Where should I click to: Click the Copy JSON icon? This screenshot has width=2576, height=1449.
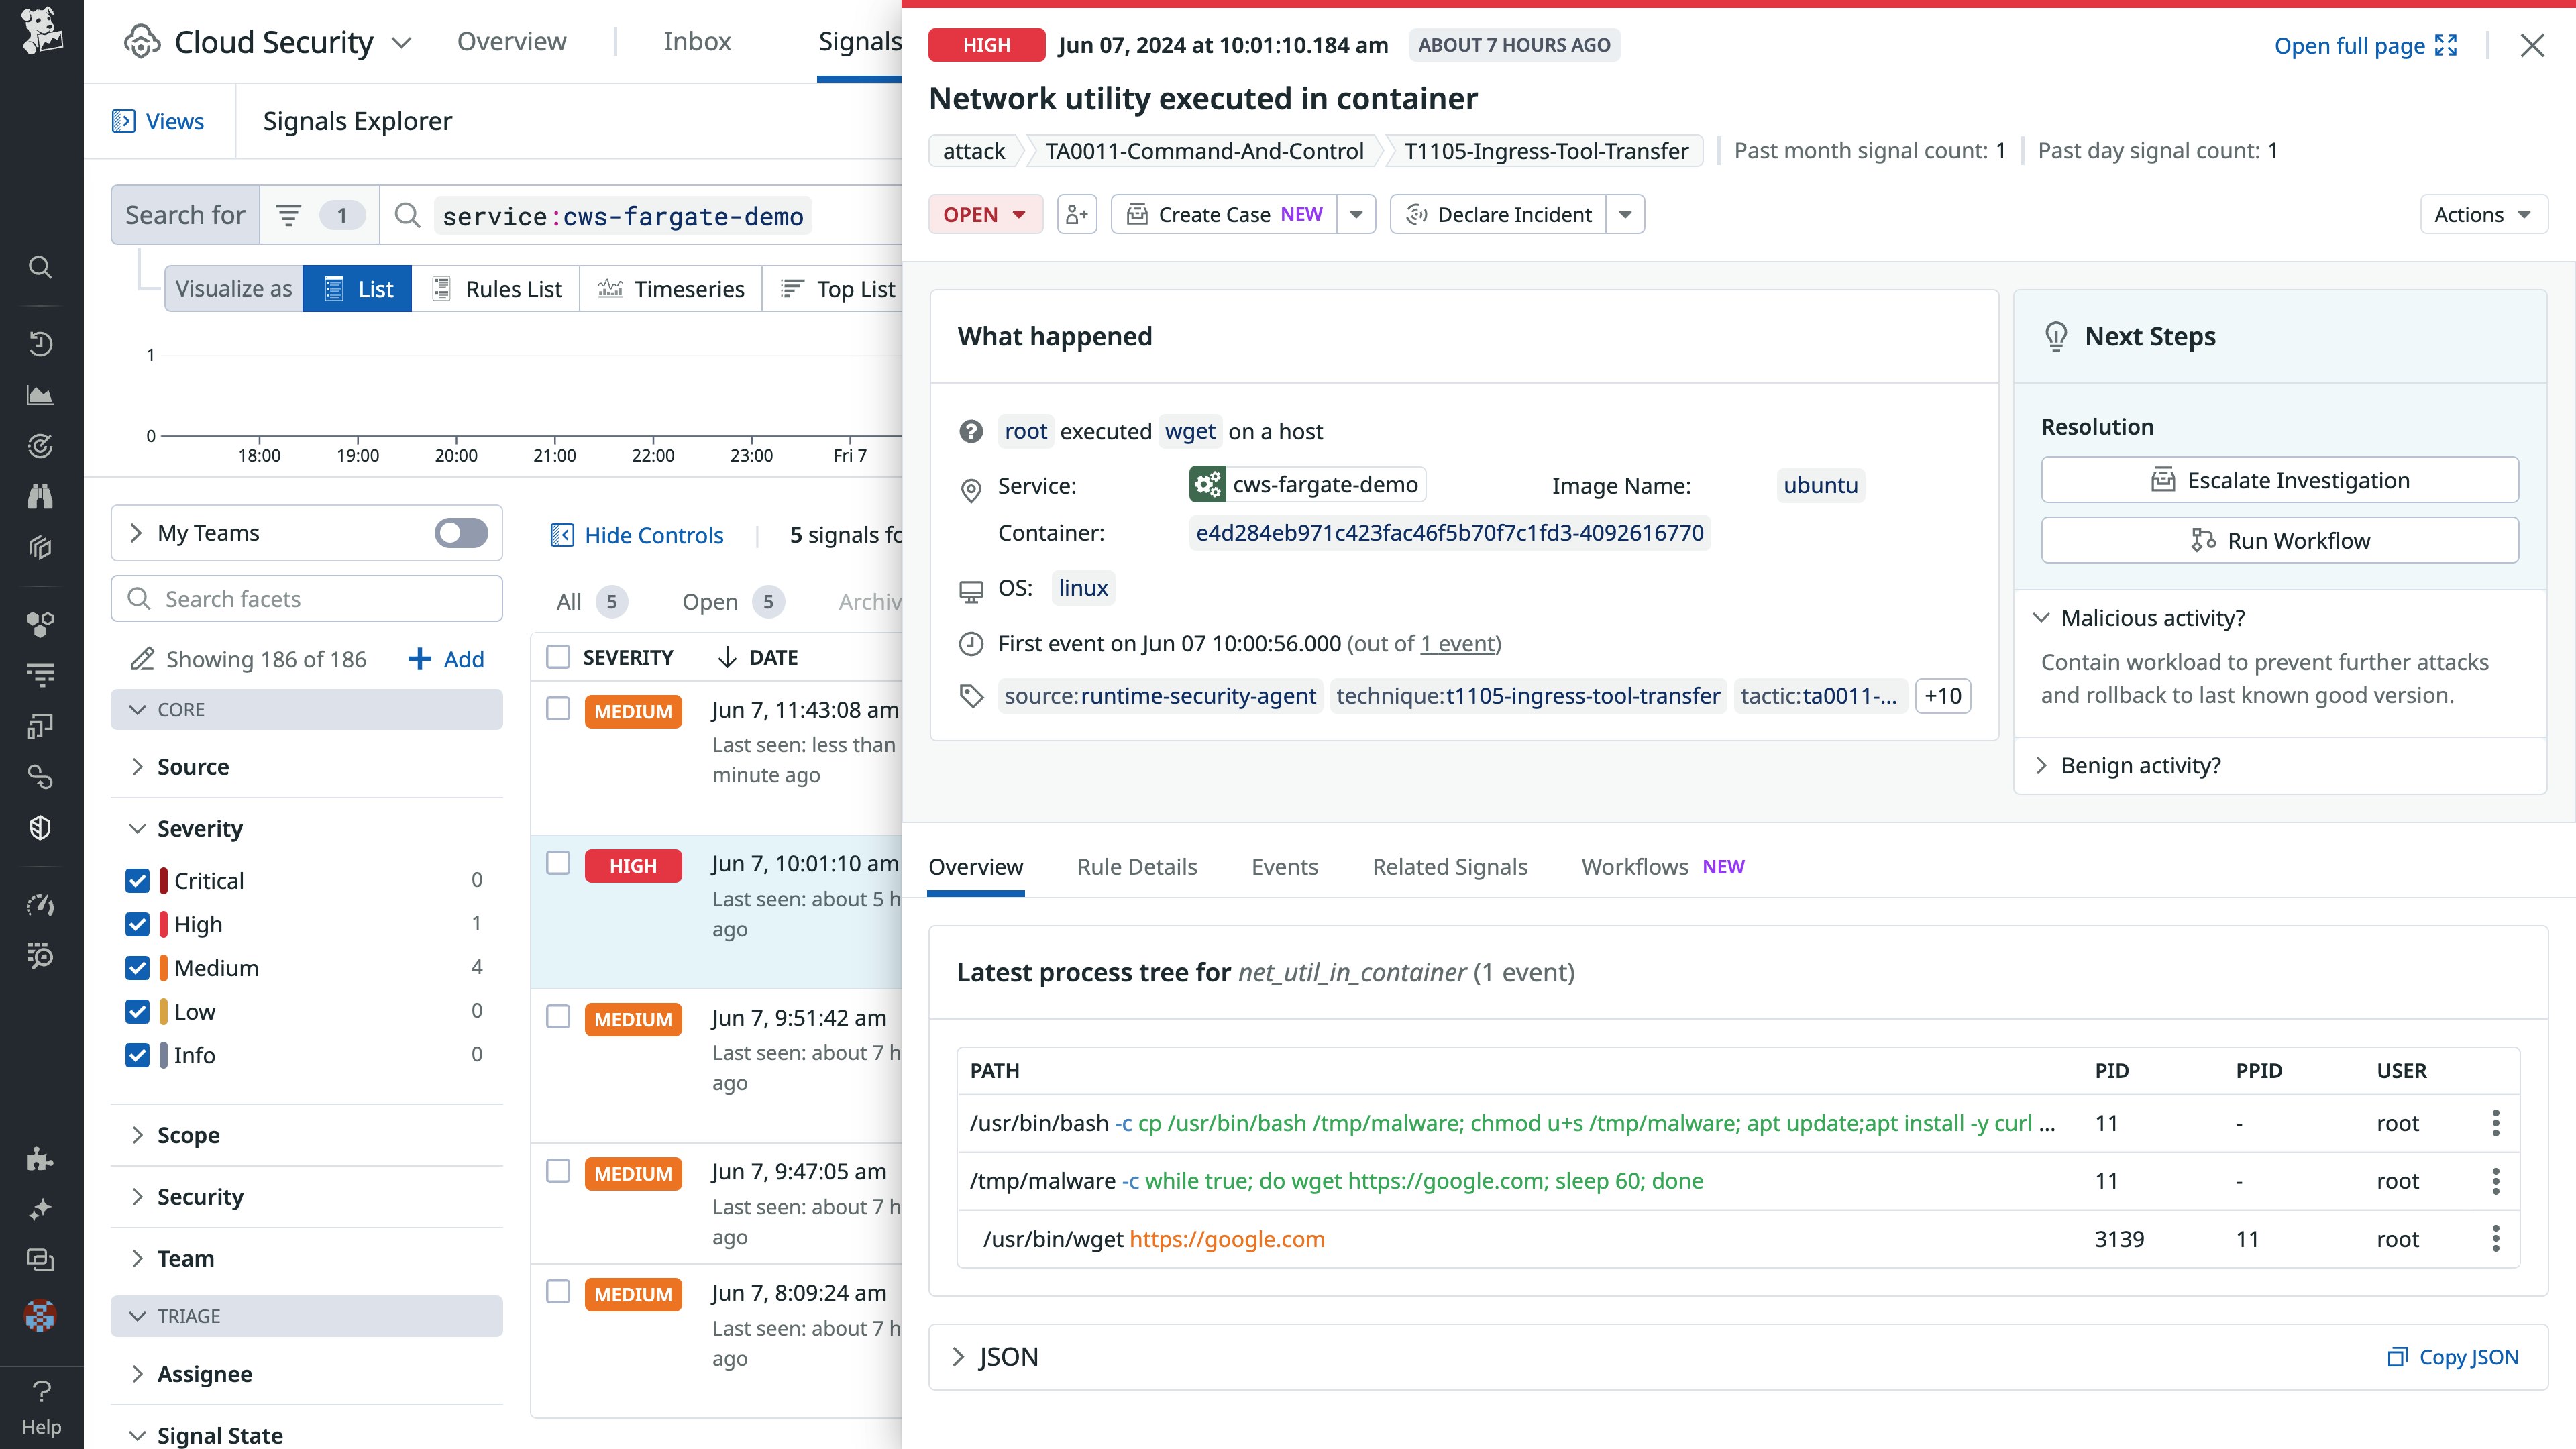(2397, 1357)
